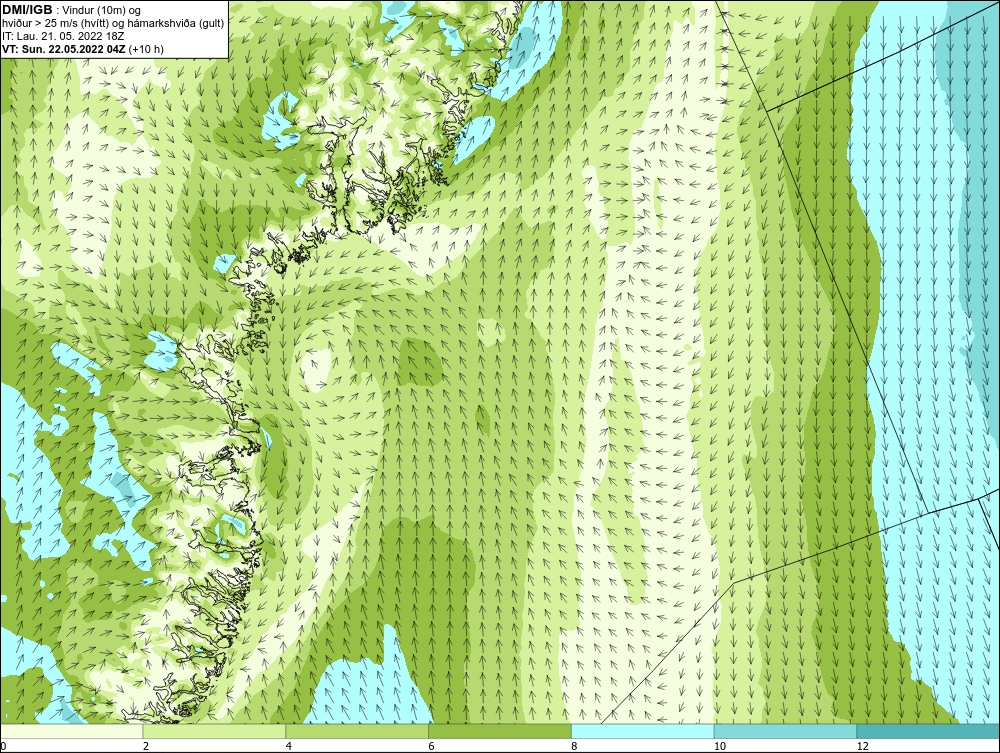Image resolution: width=1000 pixels, height=753 pixels.
Task: Click the legend label '10'
Action: (x=720, y=746)
